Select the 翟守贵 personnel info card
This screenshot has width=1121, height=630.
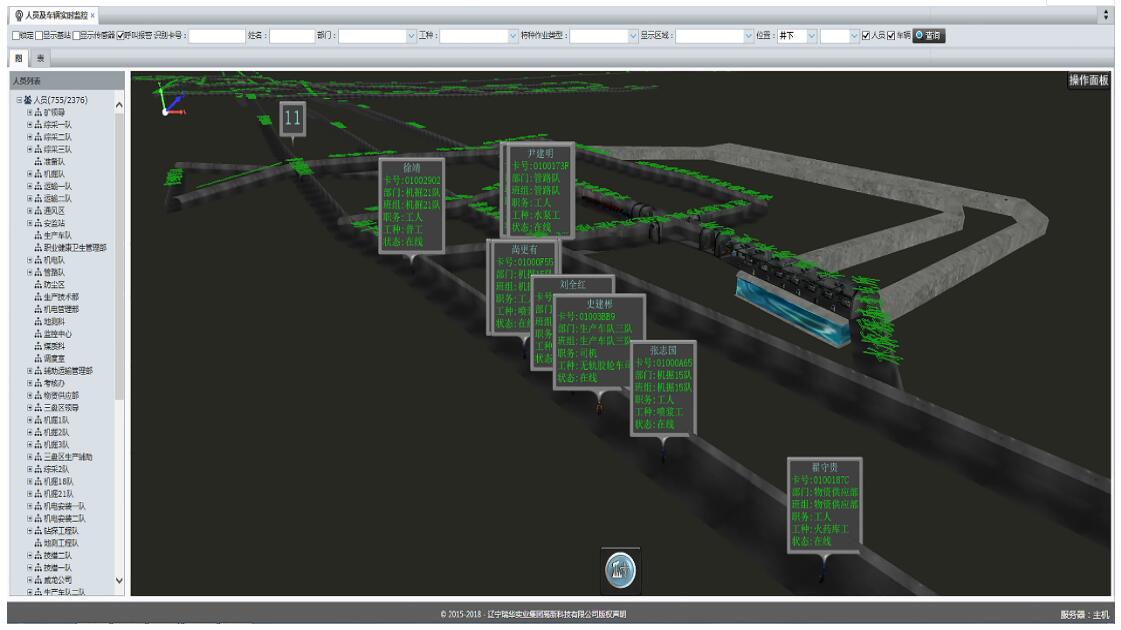coord(824,505)
